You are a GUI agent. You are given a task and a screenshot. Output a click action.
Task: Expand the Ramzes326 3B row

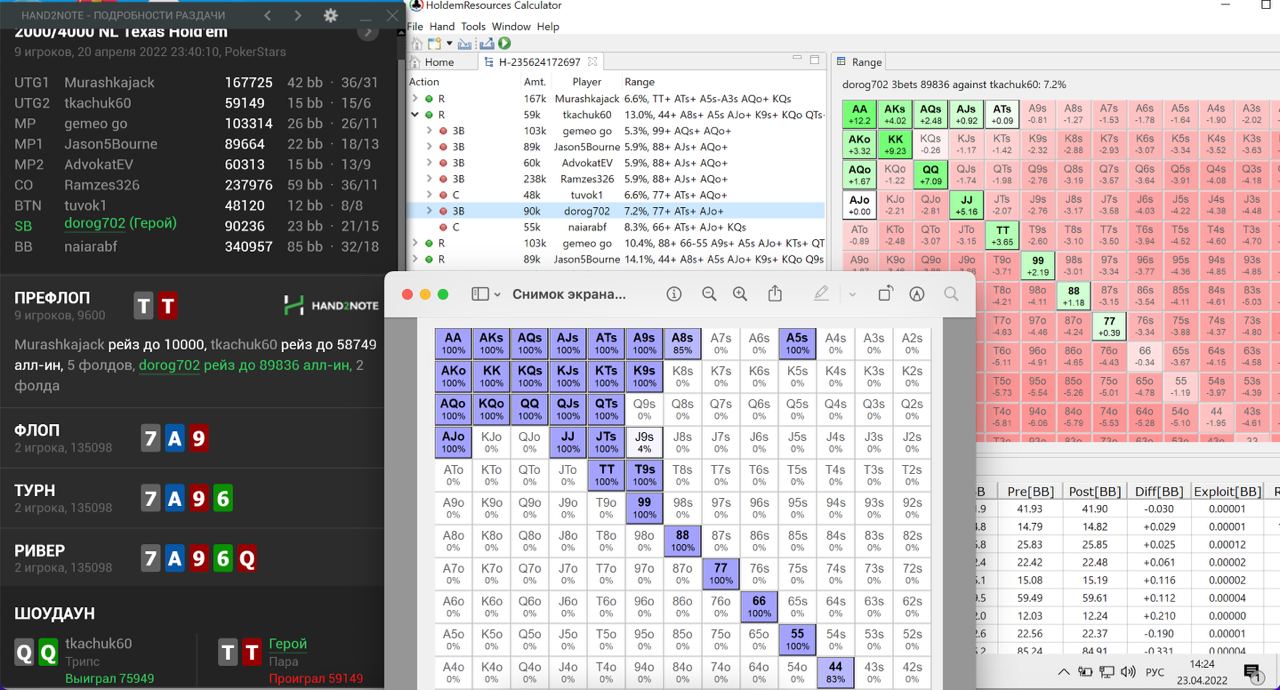(x=431, y=179)
